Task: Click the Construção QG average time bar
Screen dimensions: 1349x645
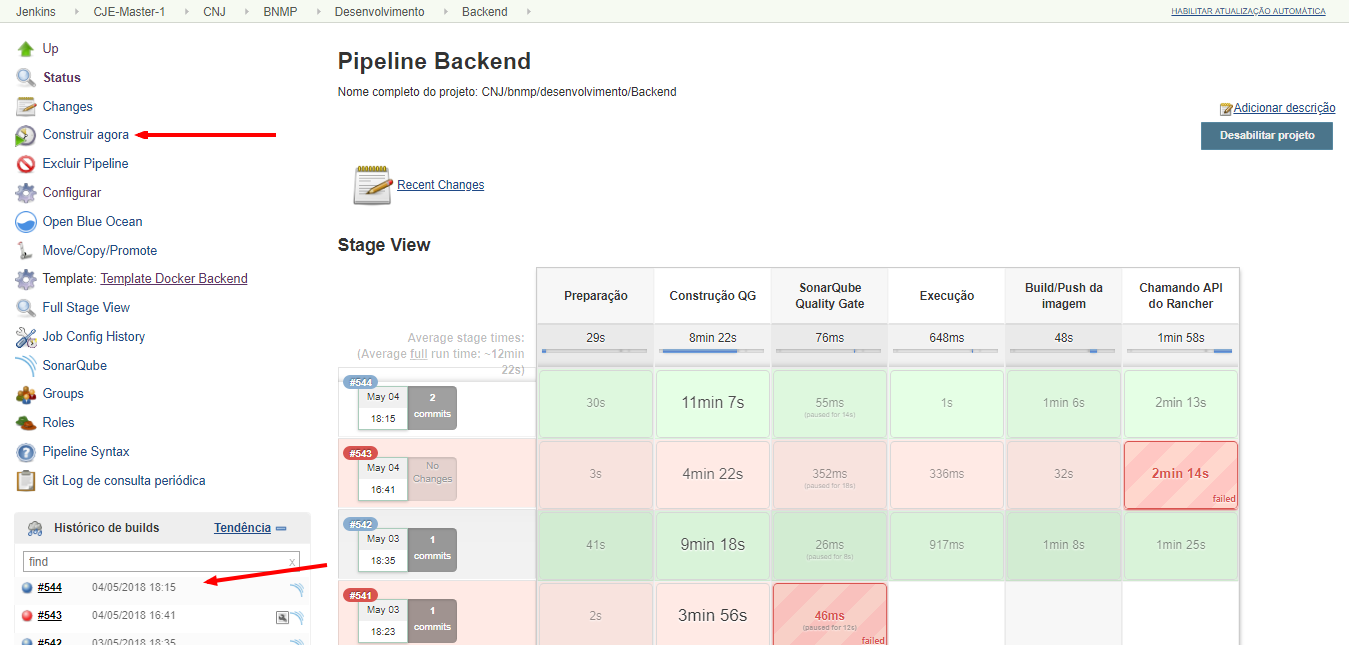Action: [711, 351]
